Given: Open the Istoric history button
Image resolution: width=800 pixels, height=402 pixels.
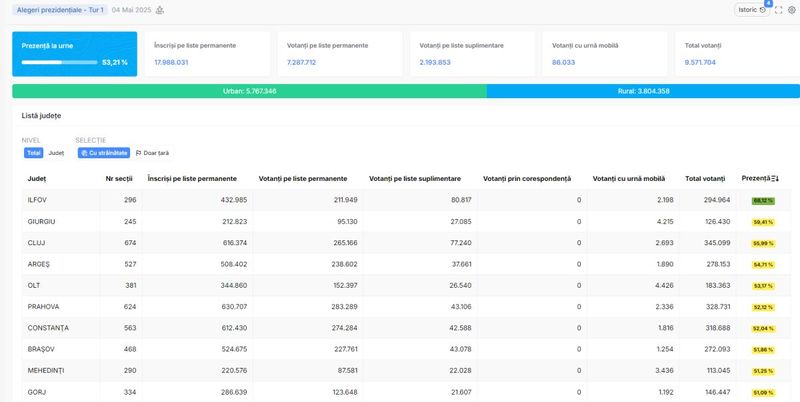Looking at the screenshot, I should pos(751,10).
